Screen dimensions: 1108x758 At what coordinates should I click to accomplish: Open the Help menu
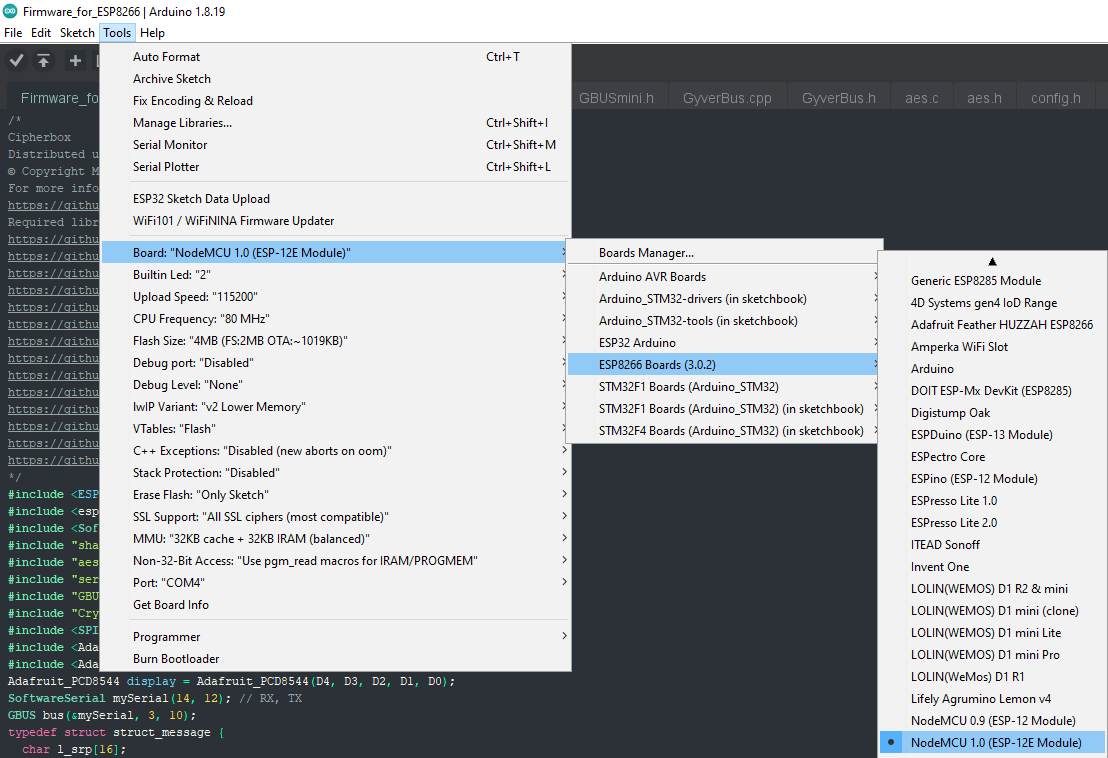pyautogui.click(x=152, y=32)
